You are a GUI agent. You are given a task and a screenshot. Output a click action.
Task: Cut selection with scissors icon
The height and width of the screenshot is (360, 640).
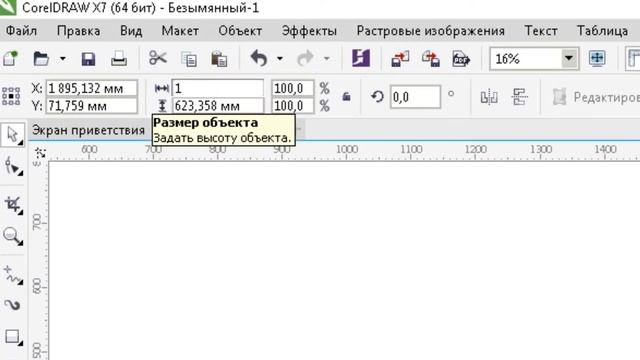click(158, 58)
